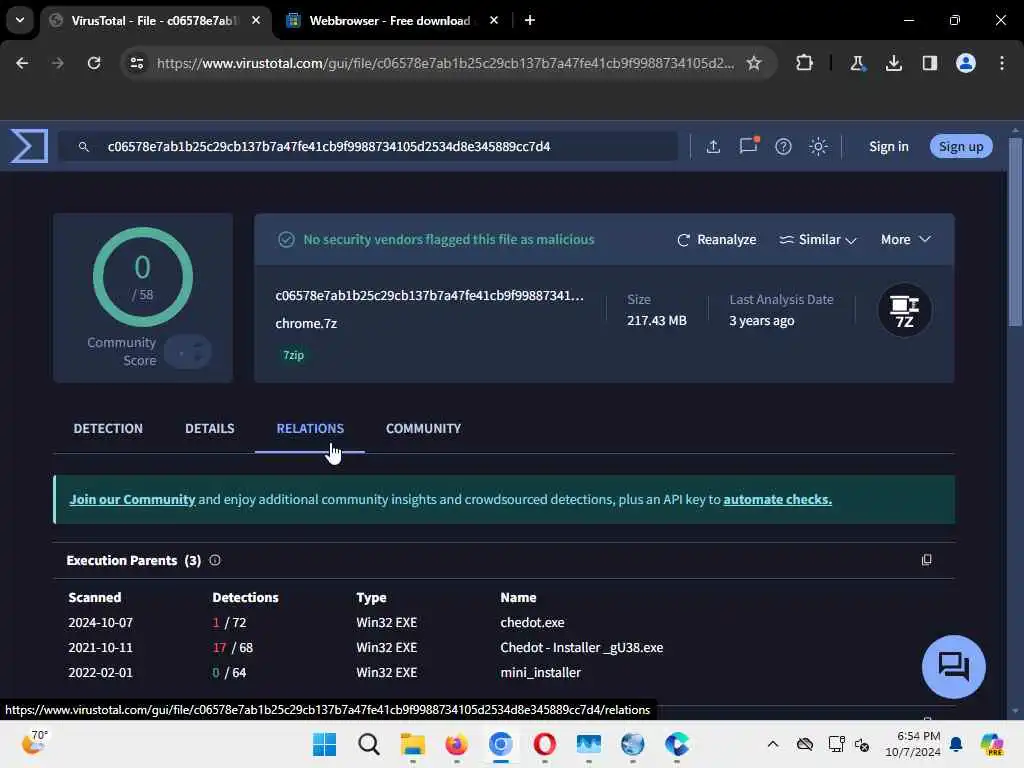This screenshot has width=1024, height=768.
Task: Open tab search dropdown arrow
Action: [20, 20]
